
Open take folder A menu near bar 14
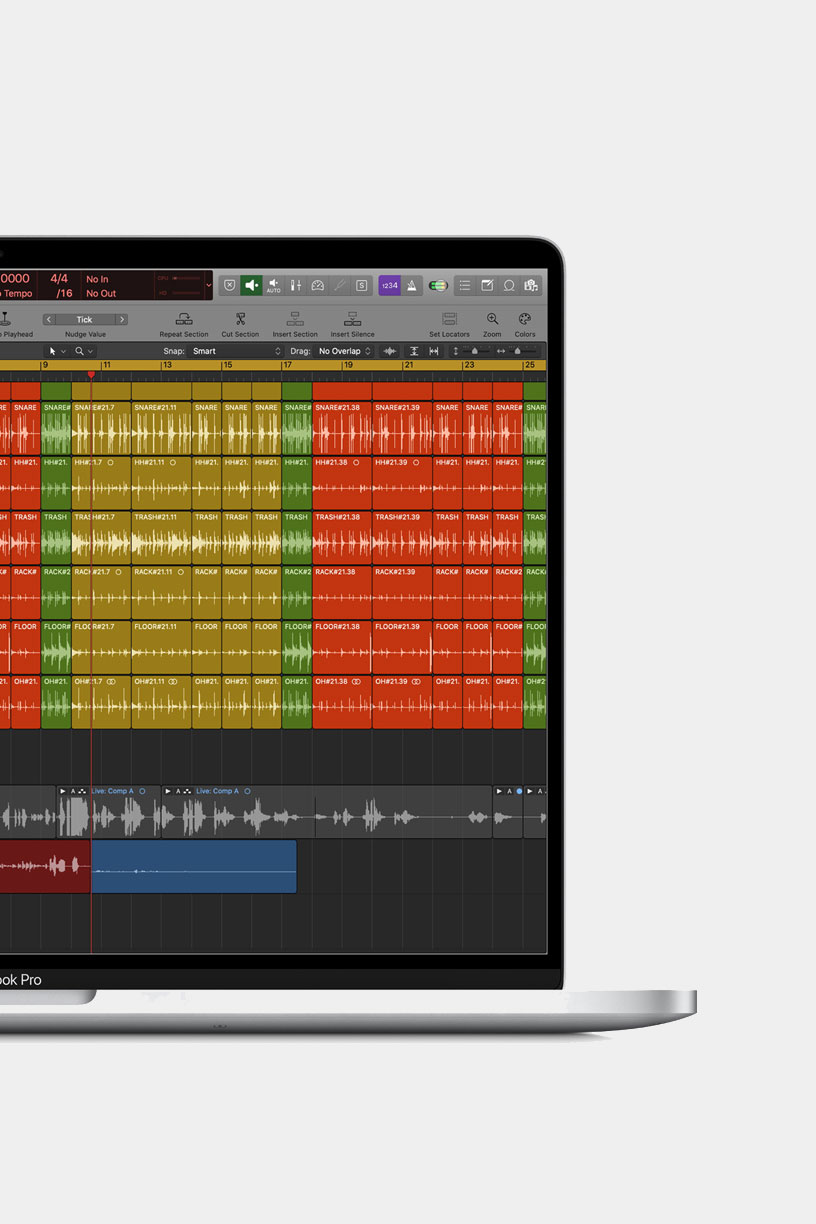[179, 791]
